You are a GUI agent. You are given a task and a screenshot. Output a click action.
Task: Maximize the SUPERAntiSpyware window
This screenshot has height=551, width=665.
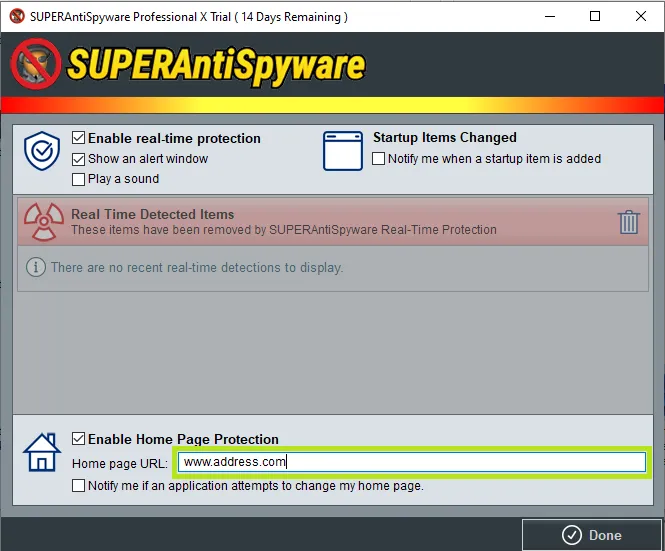click(595, 17)
